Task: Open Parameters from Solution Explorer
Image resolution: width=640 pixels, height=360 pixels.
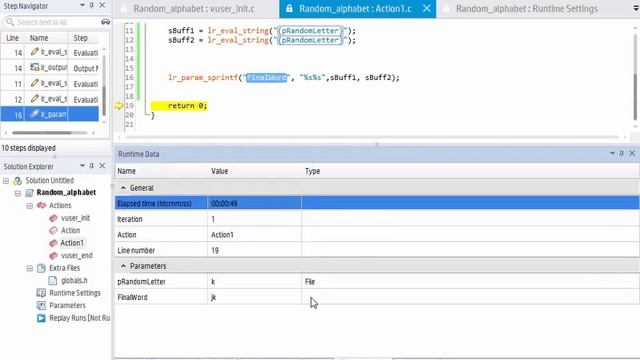Action: pos(67,305)
